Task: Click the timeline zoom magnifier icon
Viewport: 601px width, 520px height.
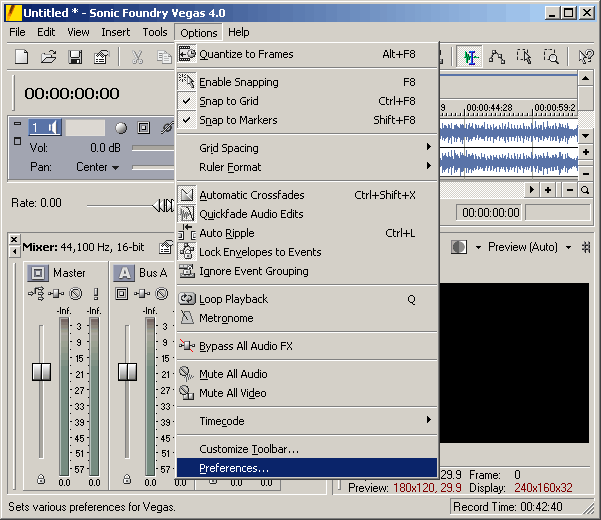Action: 585,190
